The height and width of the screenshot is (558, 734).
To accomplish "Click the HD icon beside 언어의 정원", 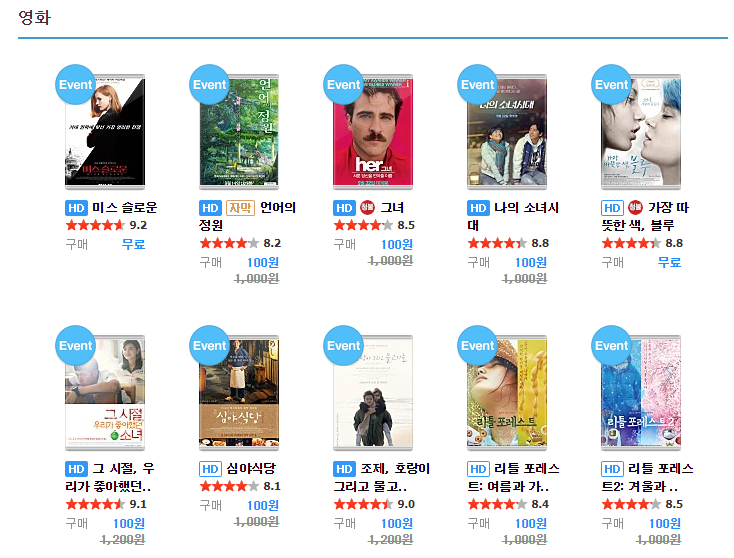I will click(x=210, y=208).
